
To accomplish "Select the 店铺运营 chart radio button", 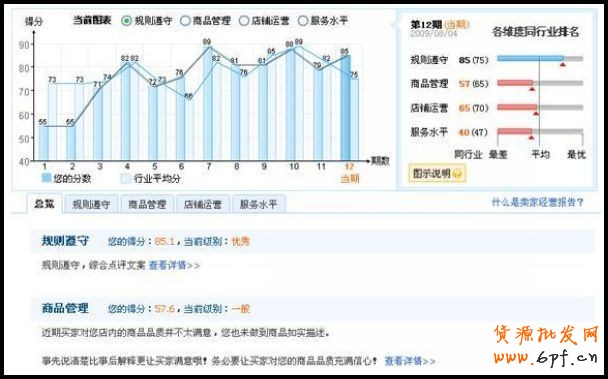I will coord(244,21).
